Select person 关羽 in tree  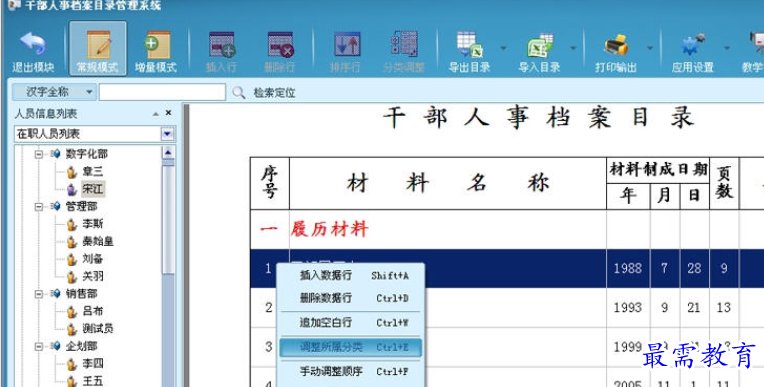pyautogui.click(x=93, y=276)
